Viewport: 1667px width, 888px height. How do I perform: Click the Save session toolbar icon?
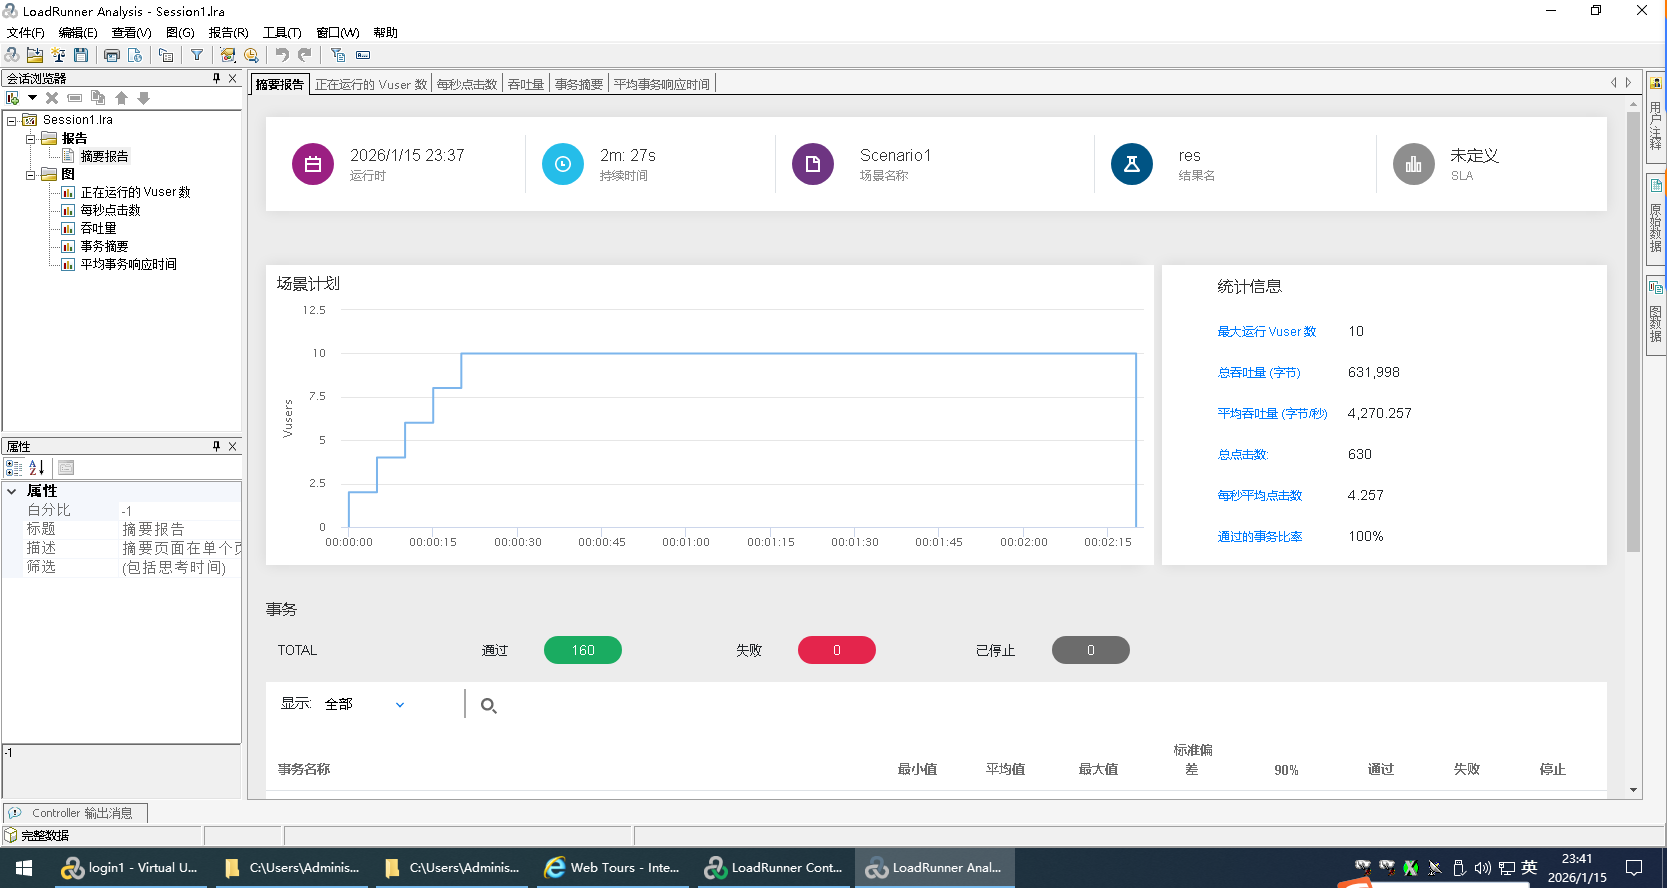point(81,55)
